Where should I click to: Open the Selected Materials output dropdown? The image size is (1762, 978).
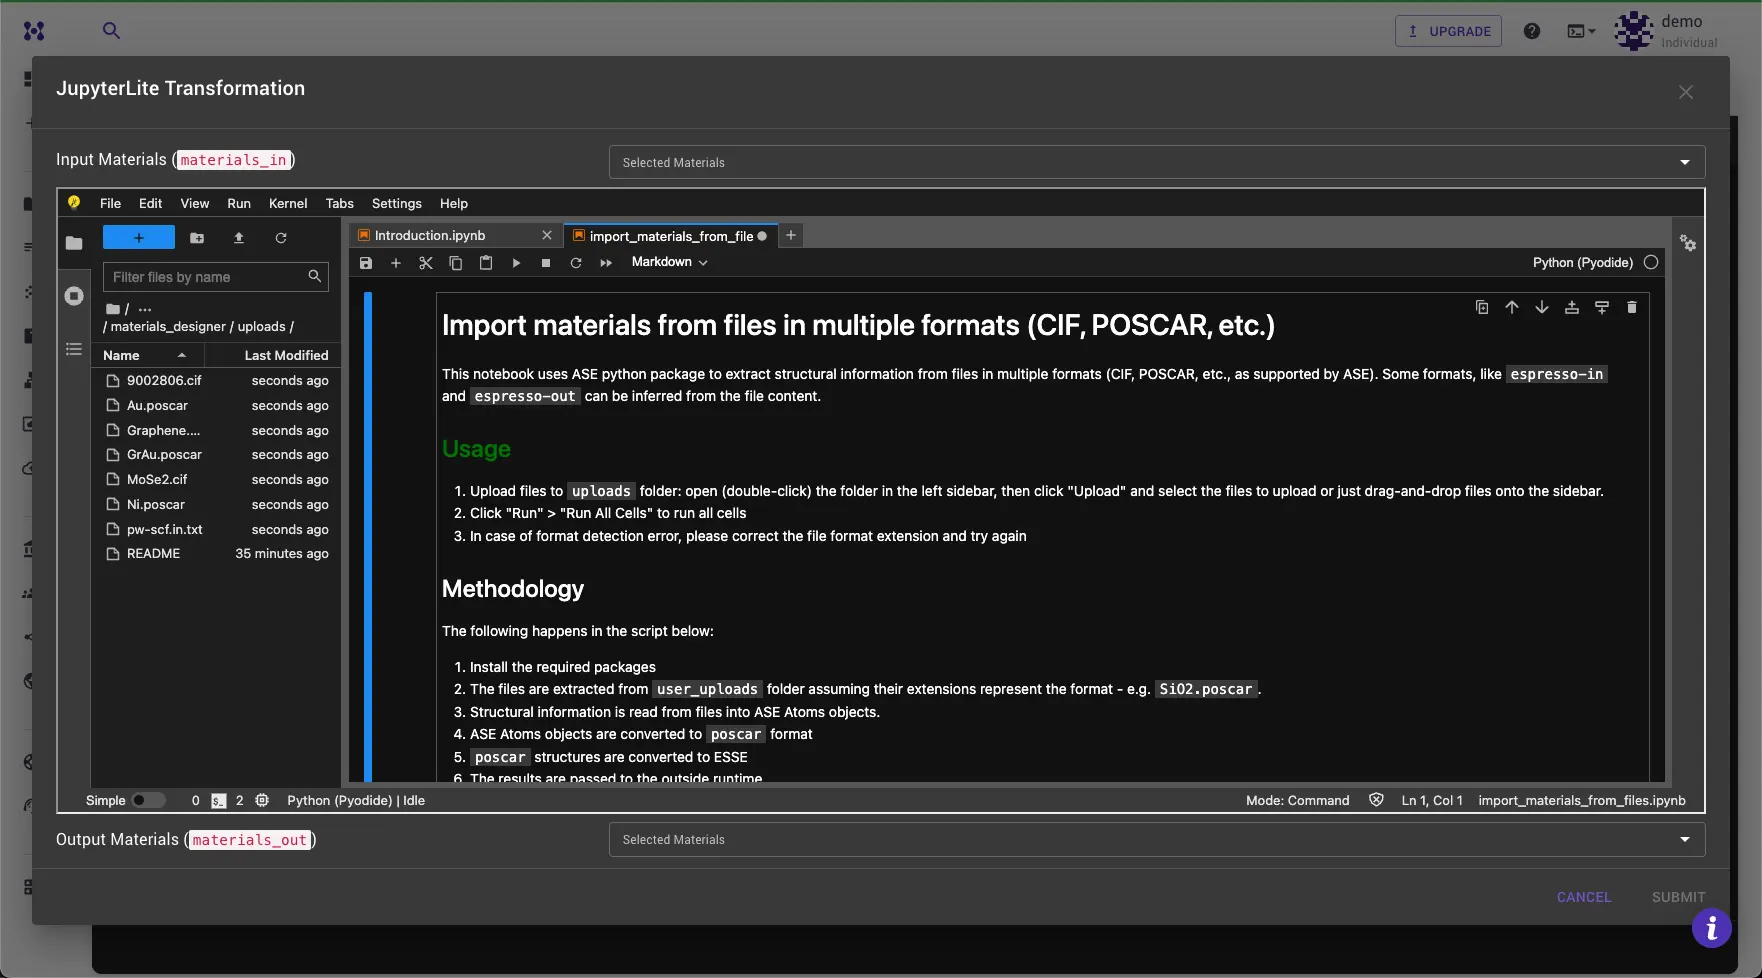click(x=1684, y=839)
